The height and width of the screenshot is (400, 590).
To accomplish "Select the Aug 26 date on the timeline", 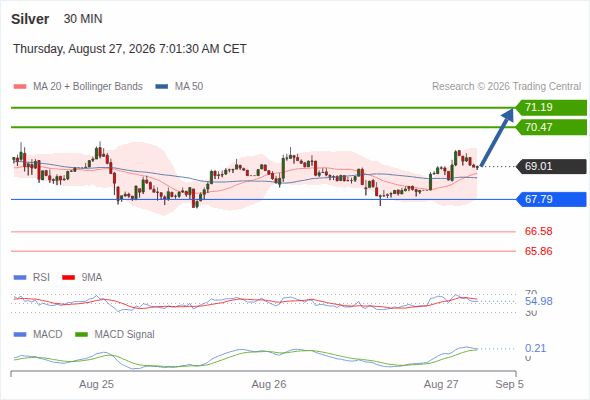I will coord(269,385).
